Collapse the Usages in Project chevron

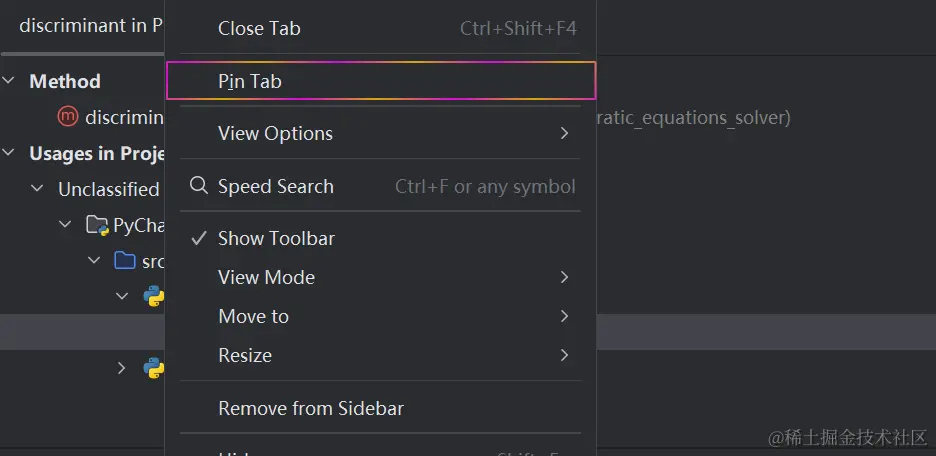8,153
